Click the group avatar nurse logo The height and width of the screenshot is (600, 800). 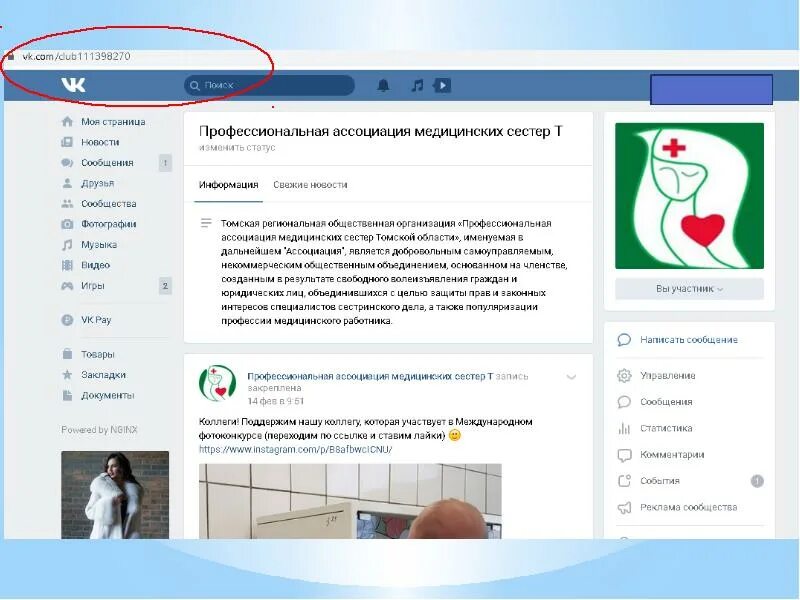pos(689,196)
